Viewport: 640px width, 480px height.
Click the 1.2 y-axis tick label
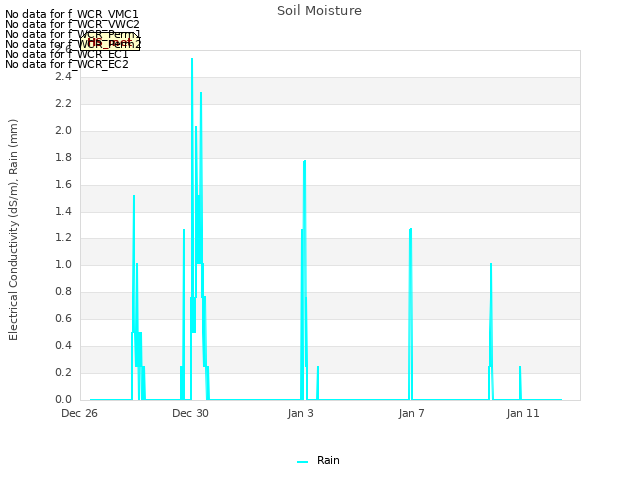click(63, 238)
